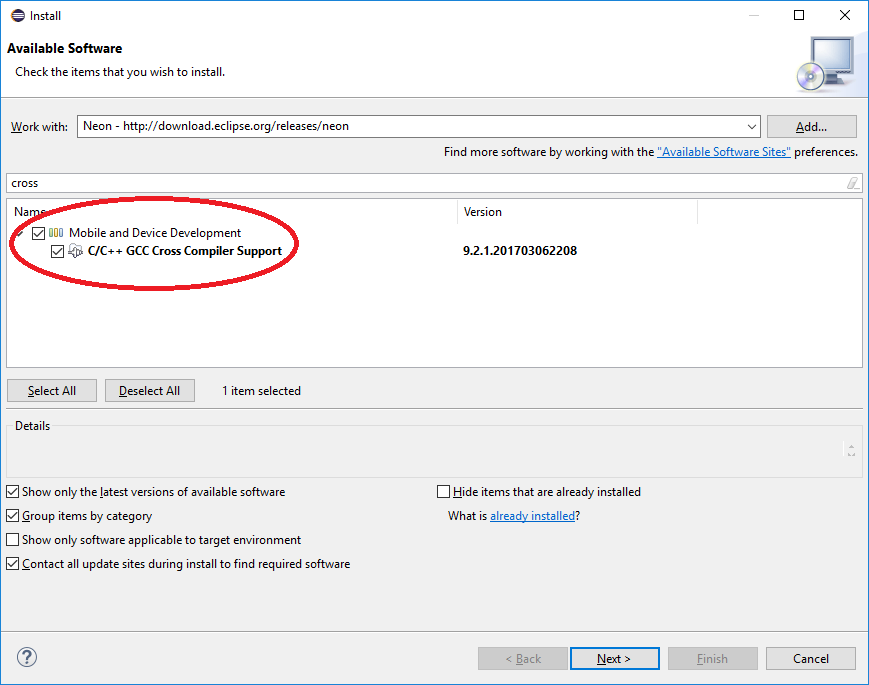Open the already installed link
This screenshot has width=869, height=685.
pyautogui.click(x=533, y=516)
